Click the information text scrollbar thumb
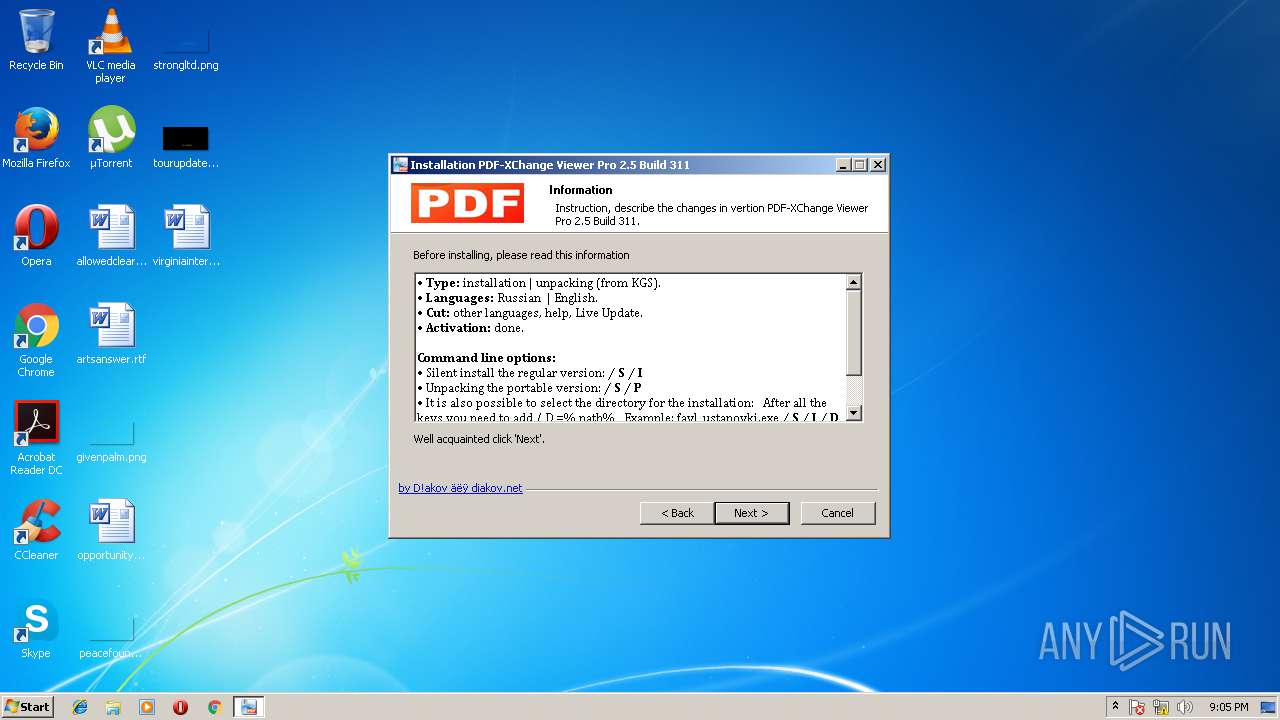Viewport: 1280px width, 720px height. pos(853,333)
